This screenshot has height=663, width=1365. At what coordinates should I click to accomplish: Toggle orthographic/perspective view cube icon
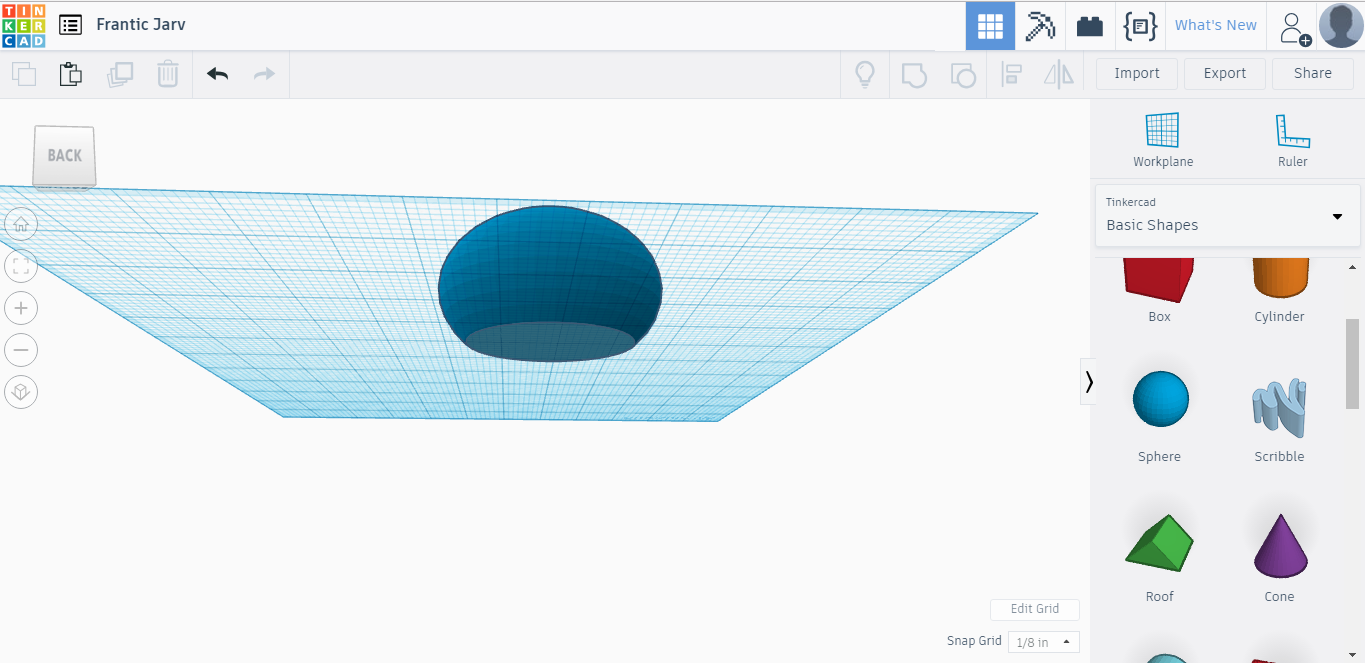(21, 391)
